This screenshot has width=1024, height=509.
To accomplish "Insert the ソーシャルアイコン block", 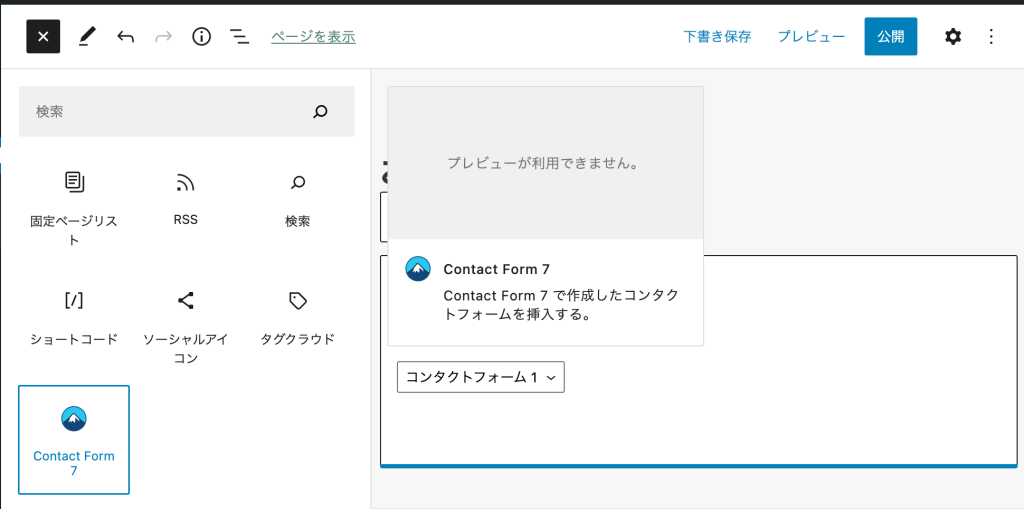I will [185, 328].
